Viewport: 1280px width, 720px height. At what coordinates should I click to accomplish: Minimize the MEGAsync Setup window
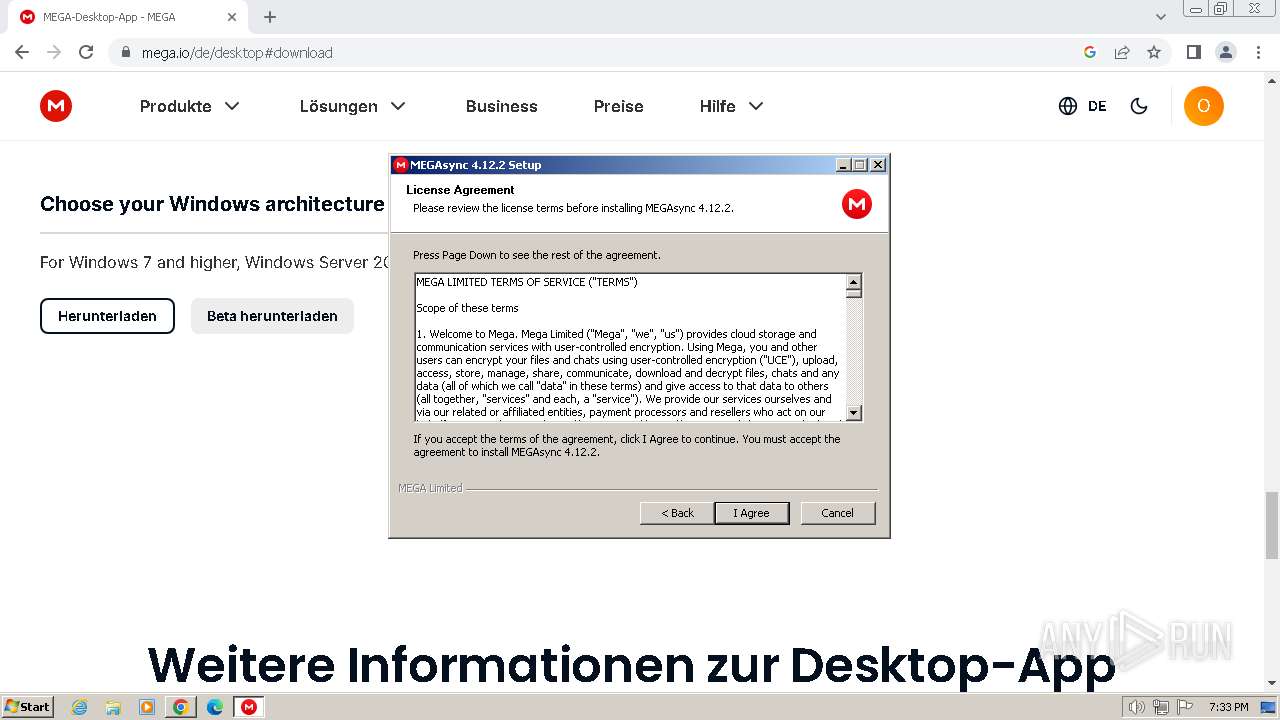(x=843, y=165)
